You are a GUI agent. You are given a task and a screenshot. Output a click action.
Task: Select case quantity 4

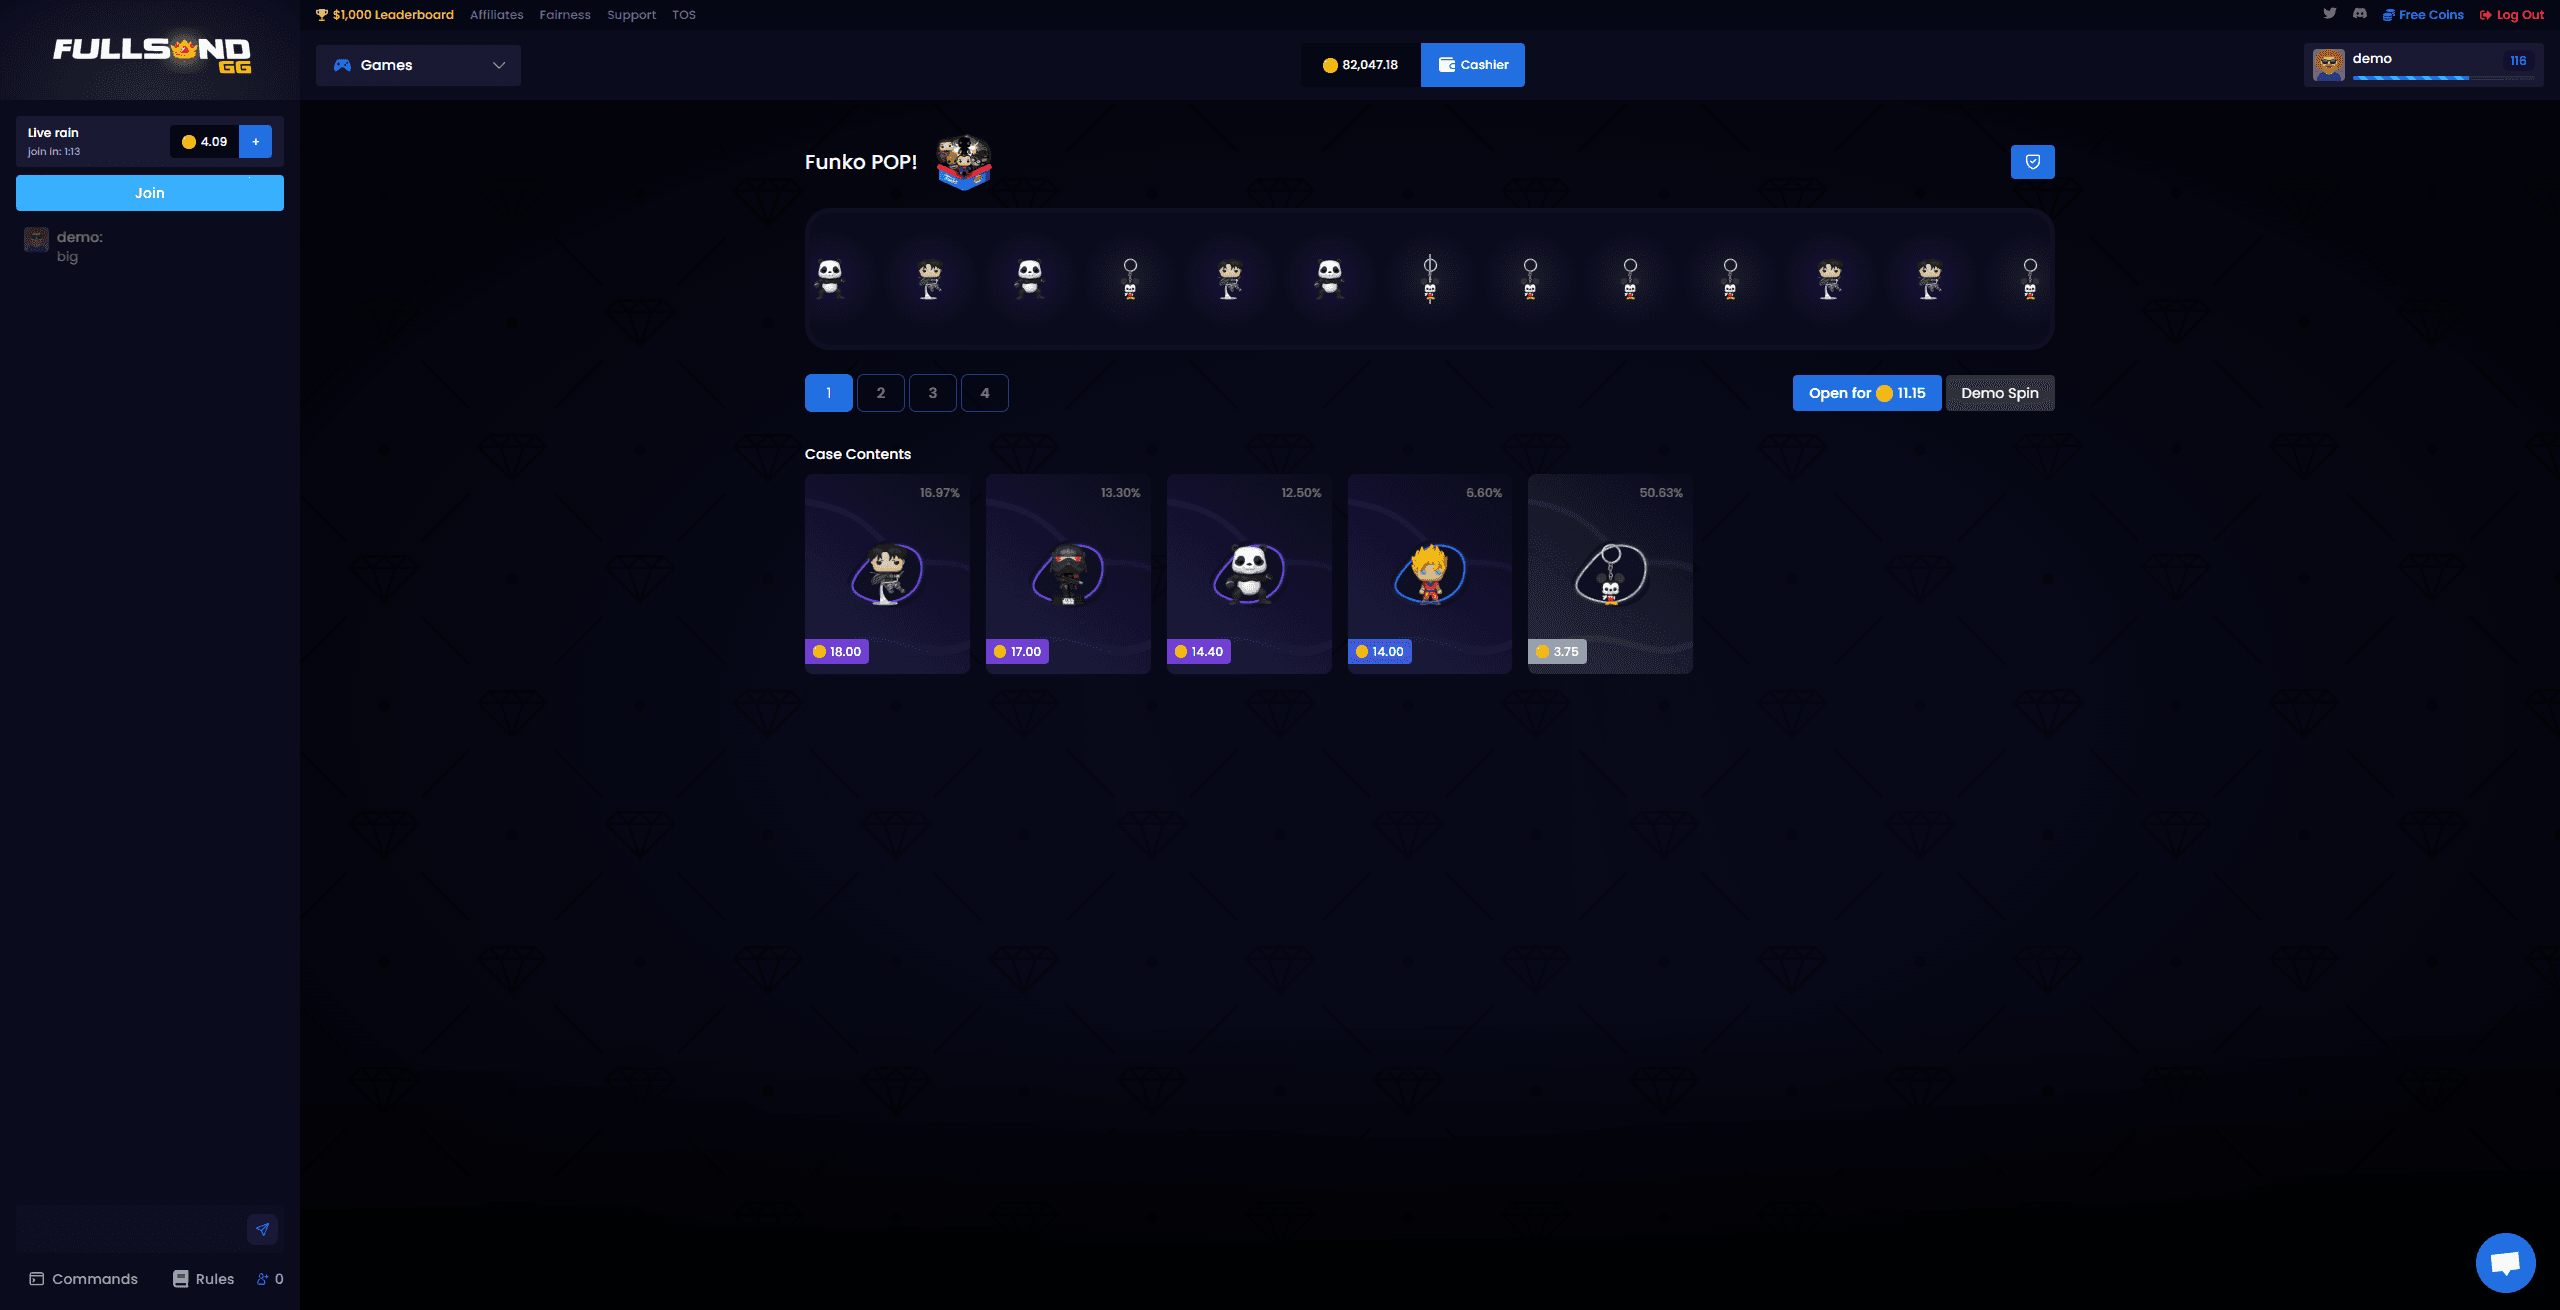pyautogui.click(x=984, y=393)
